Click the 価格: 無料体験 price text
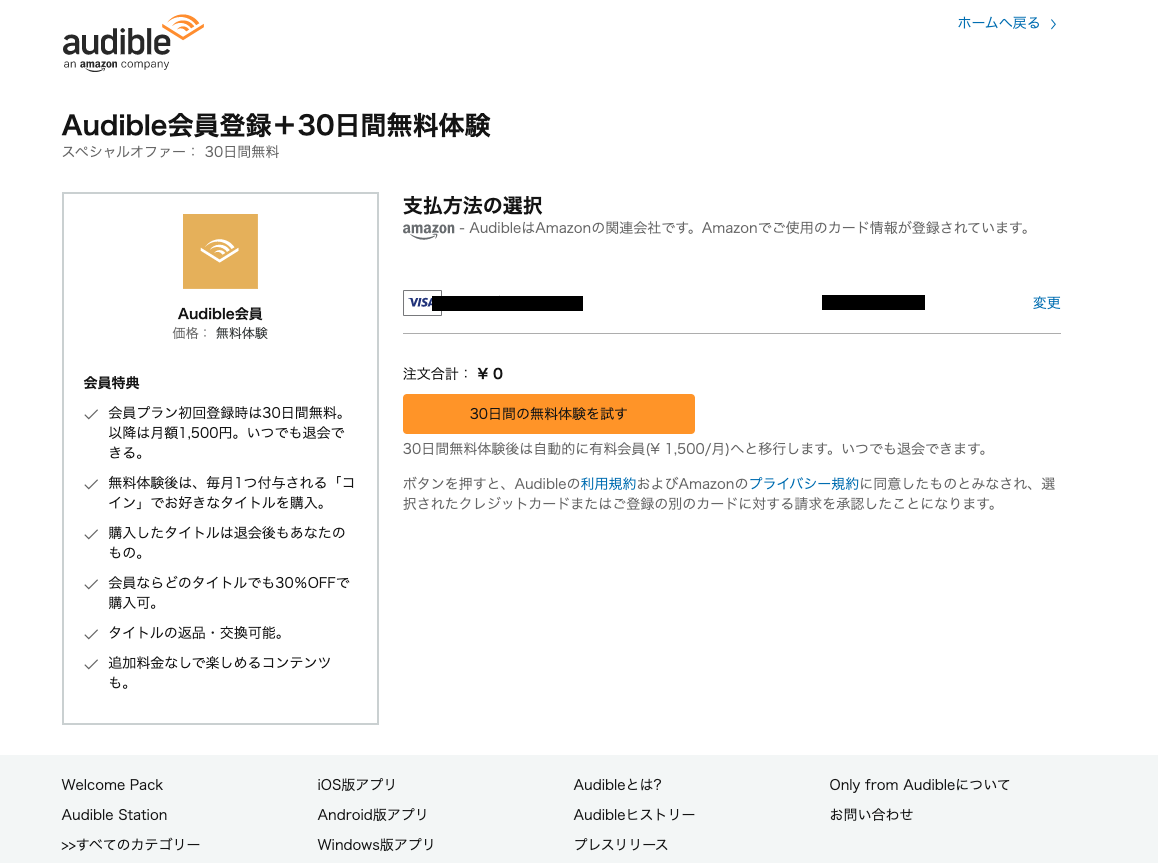1158x863 pixels. [220, 334]
